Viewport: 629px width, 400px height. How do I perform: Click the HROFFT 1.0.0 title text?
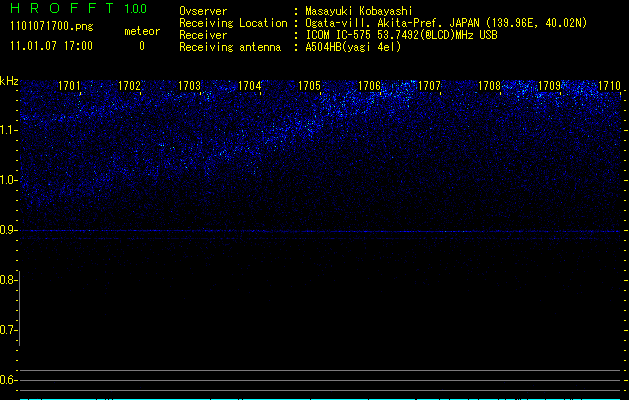click(79, 8)
